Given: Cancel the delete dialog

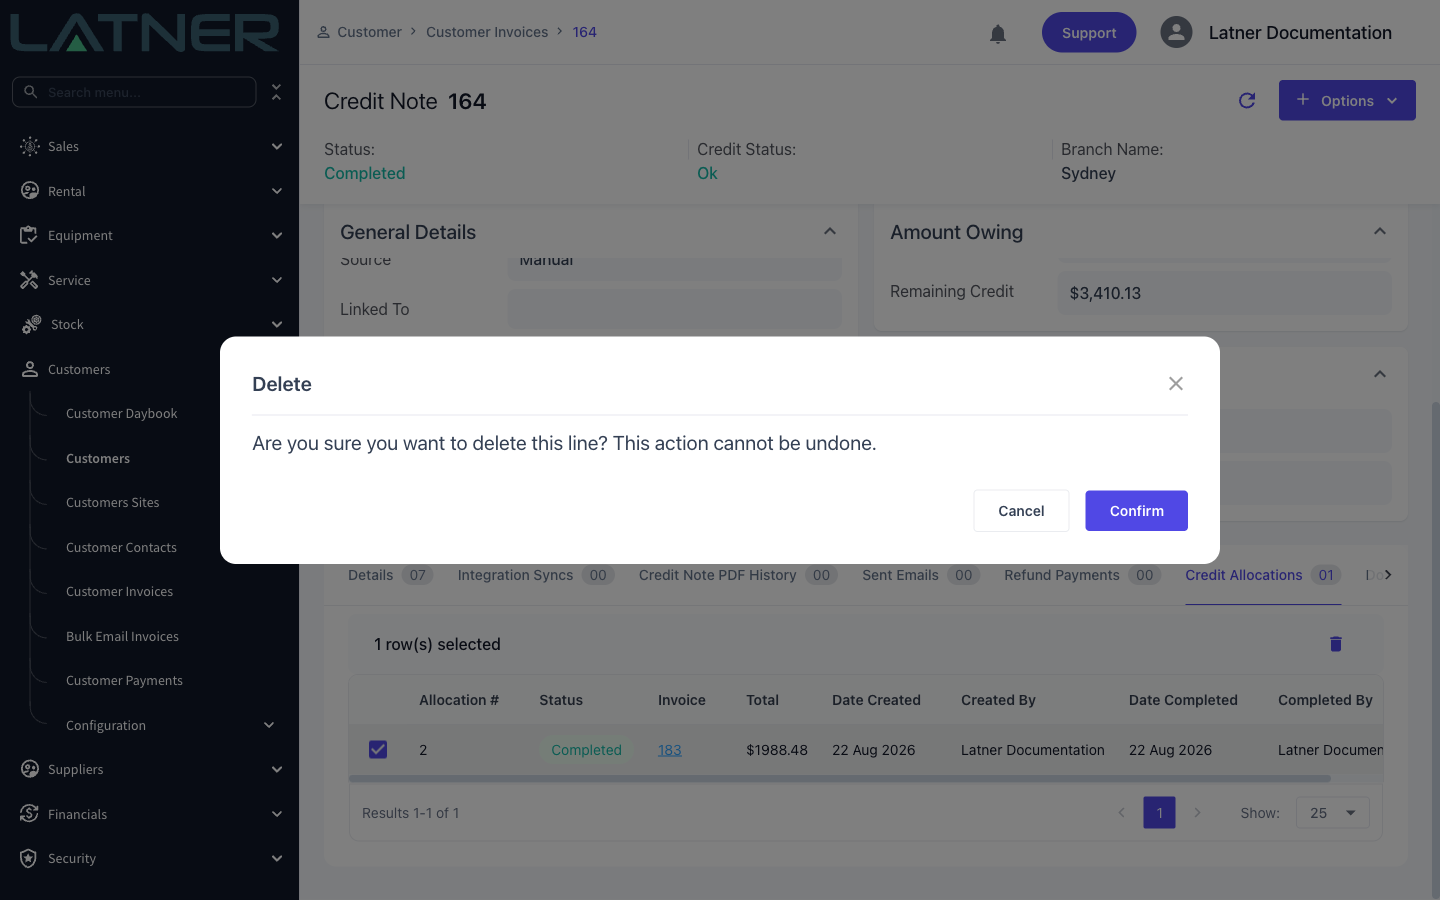Looking at the screenshot, I should click(x=1021, y=511).
